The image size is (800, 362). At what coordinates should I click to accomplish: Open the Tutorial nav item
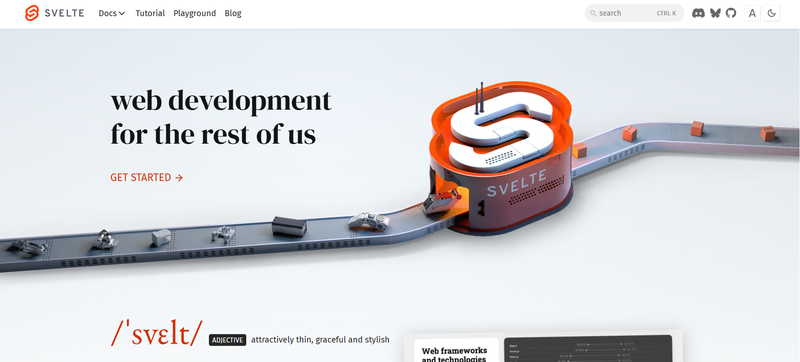coord(150,13)
